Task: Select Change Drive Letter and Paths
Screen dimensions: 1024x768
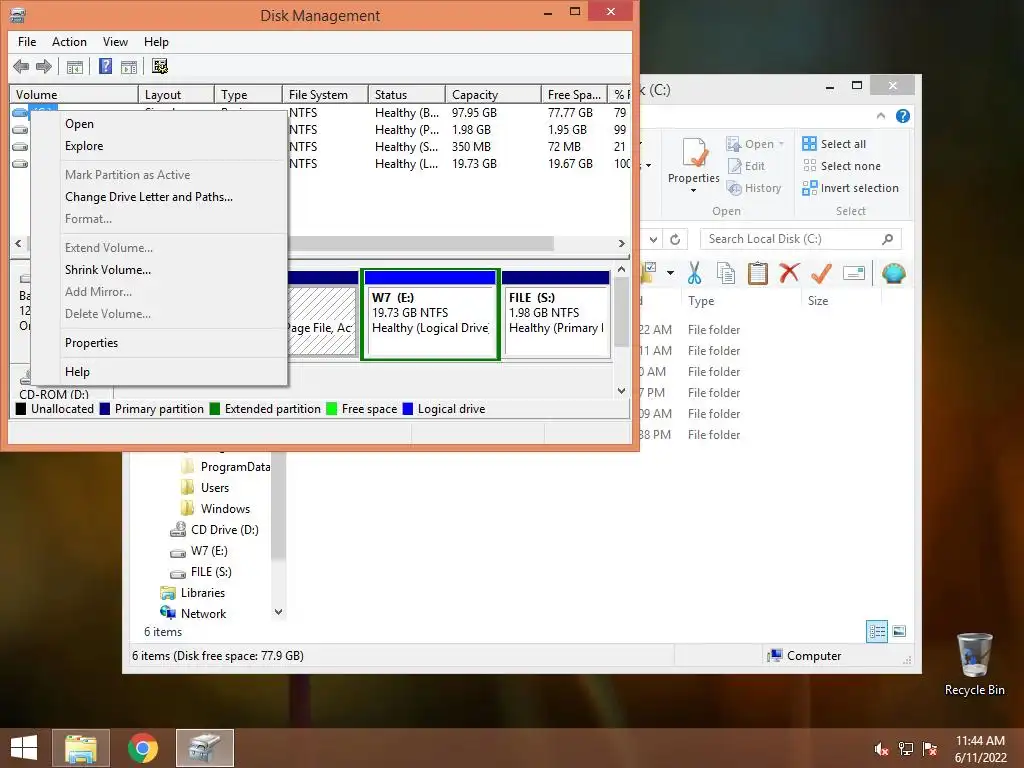Action: coord(159,197)
